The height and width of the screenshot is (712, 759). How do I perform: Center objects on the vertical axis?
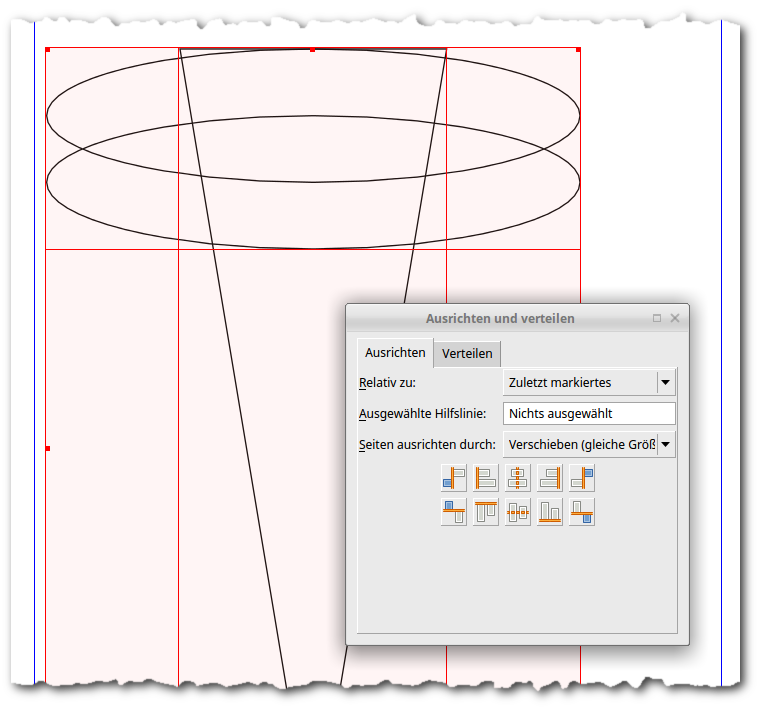[518, 479]
